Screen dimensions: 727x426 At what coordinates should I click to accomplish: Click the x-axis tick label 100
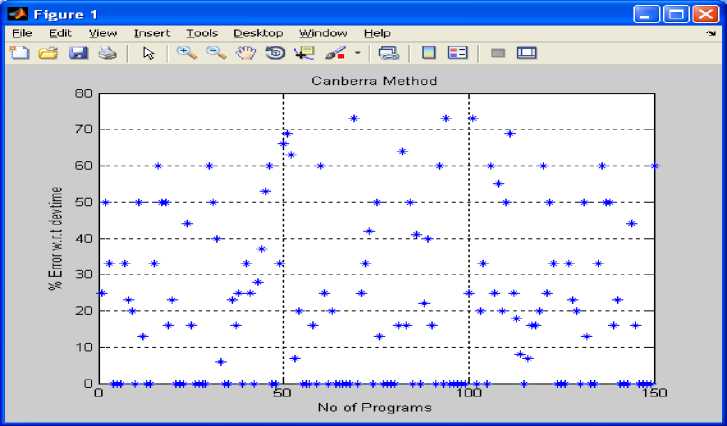(469, 393)
